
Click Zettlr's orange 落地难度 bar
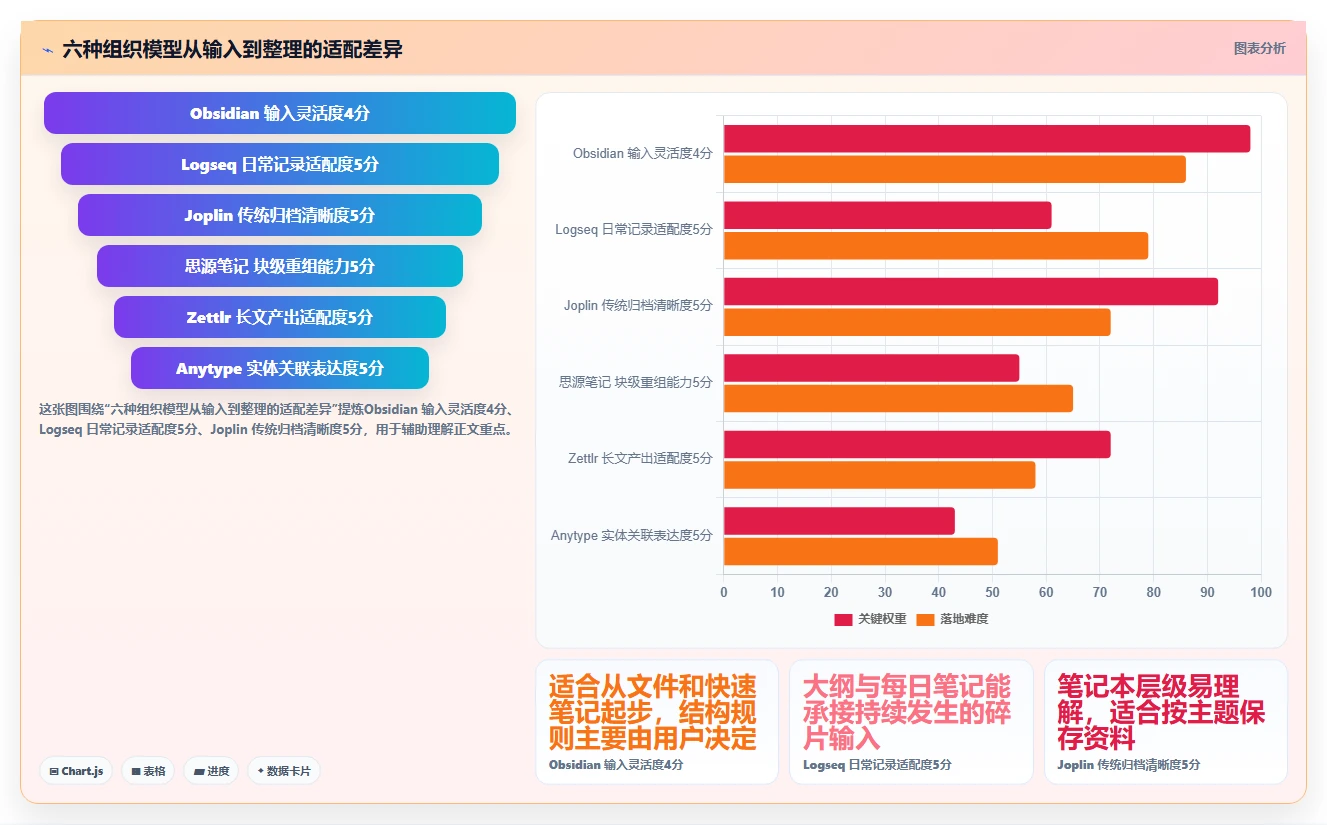click(x=880, y=475)
